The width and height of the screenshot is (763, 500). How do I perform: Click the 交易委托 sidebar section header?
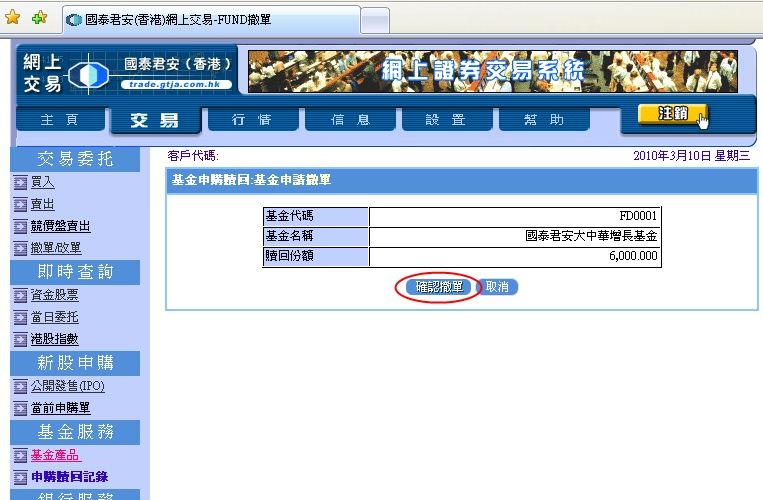75,159
